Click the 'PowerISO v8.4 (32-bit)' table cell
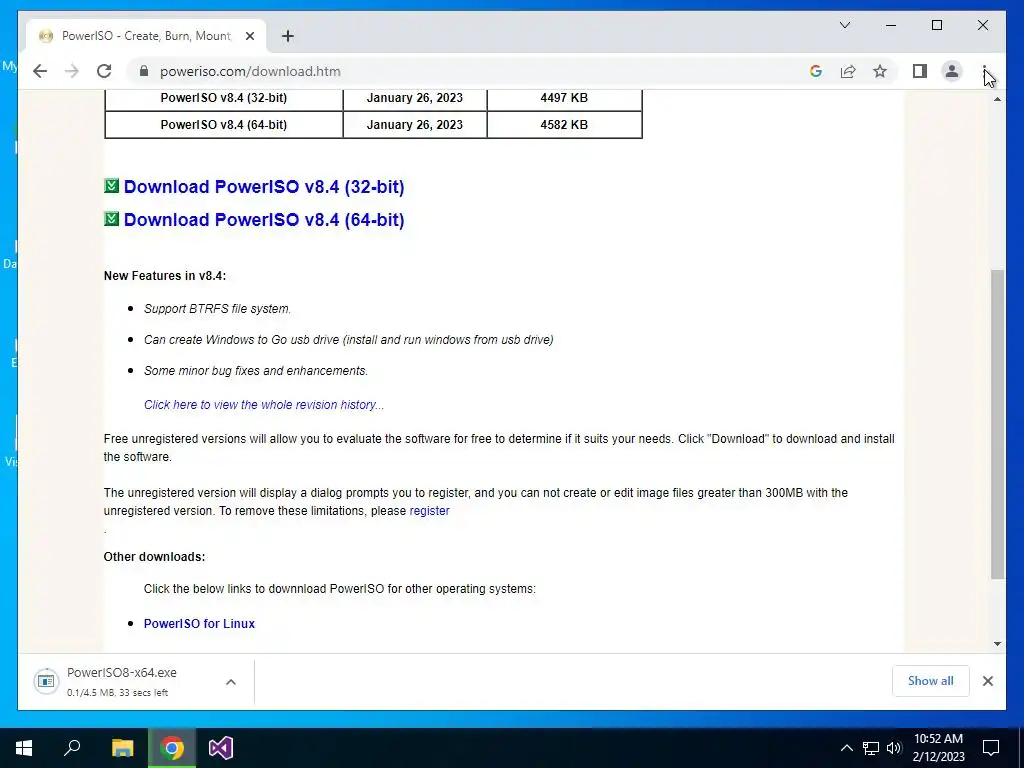The width and height of the screenshot is (1024, 768). click(x=224, y=98)
